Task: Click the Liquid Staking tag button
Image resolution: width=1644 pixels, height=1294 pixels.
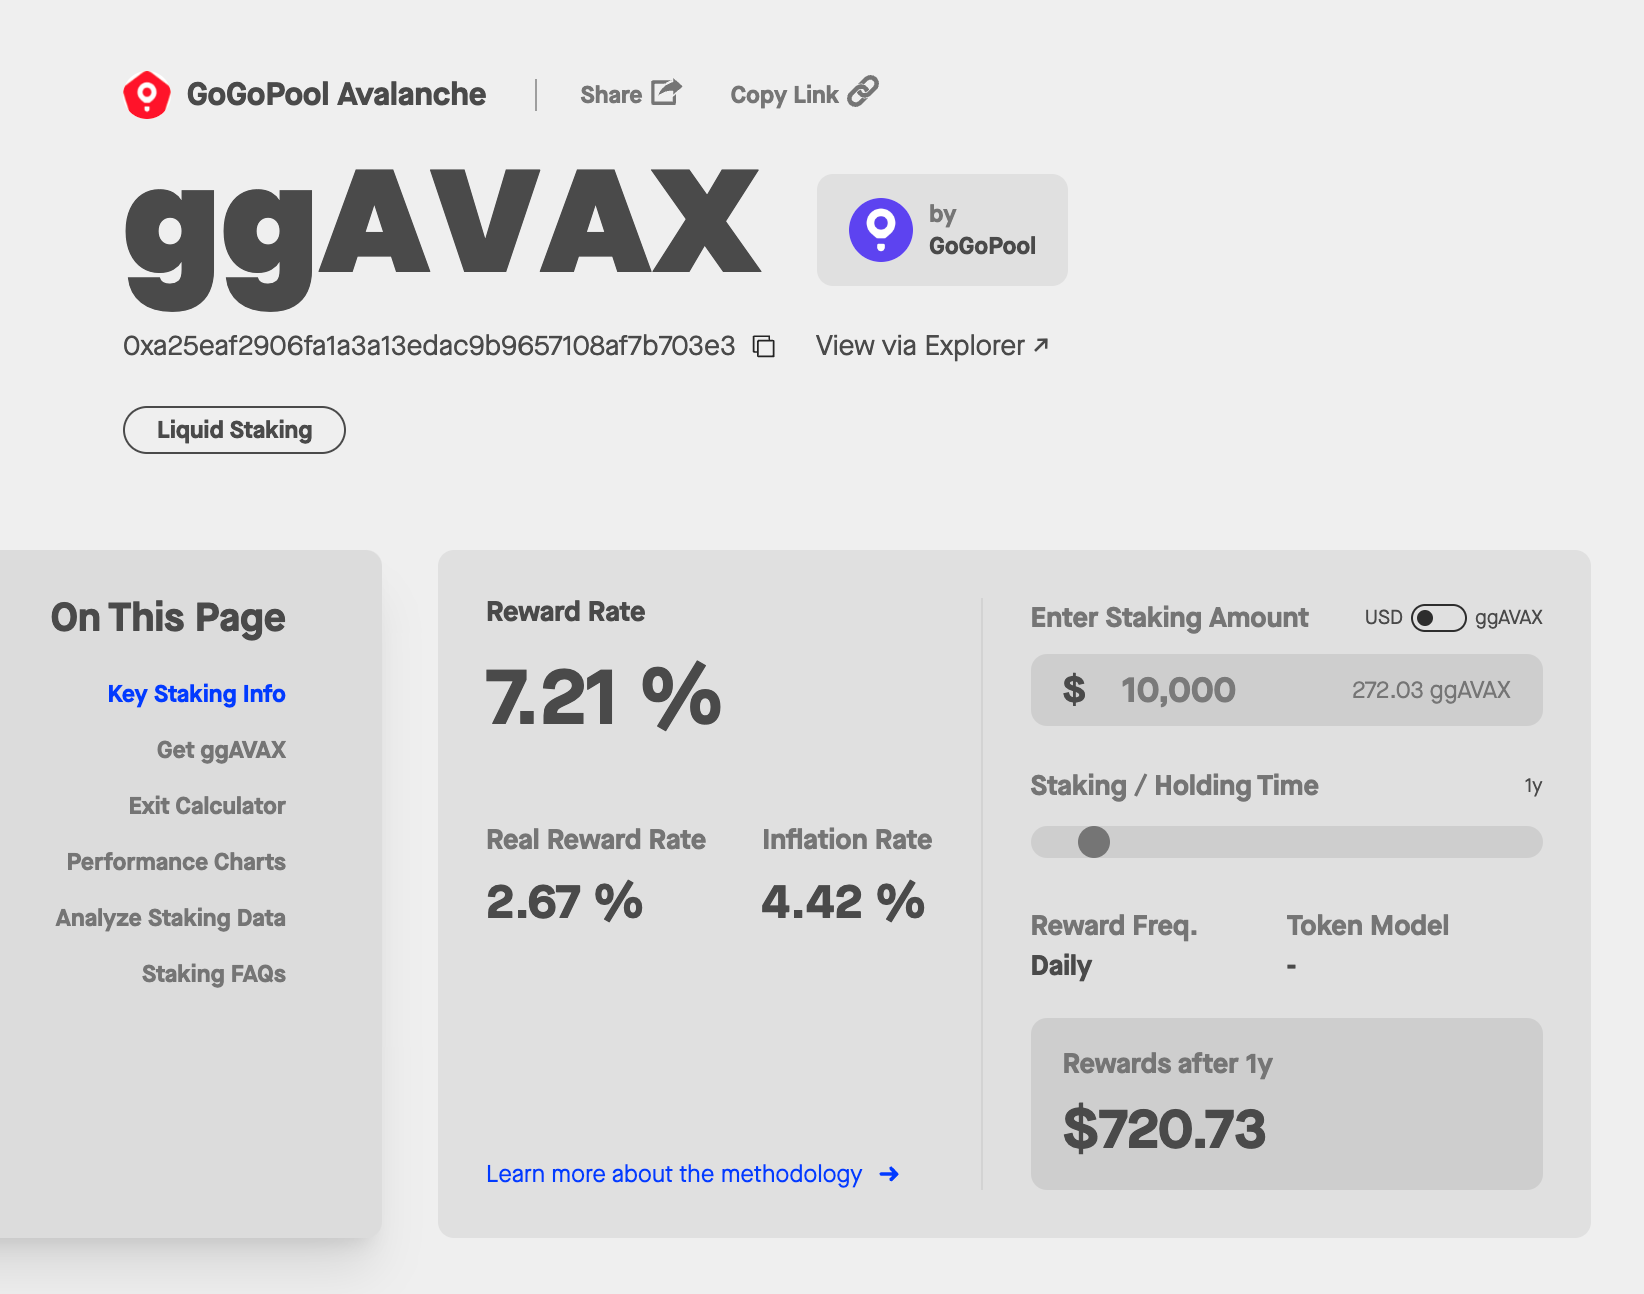Action: 234,430
